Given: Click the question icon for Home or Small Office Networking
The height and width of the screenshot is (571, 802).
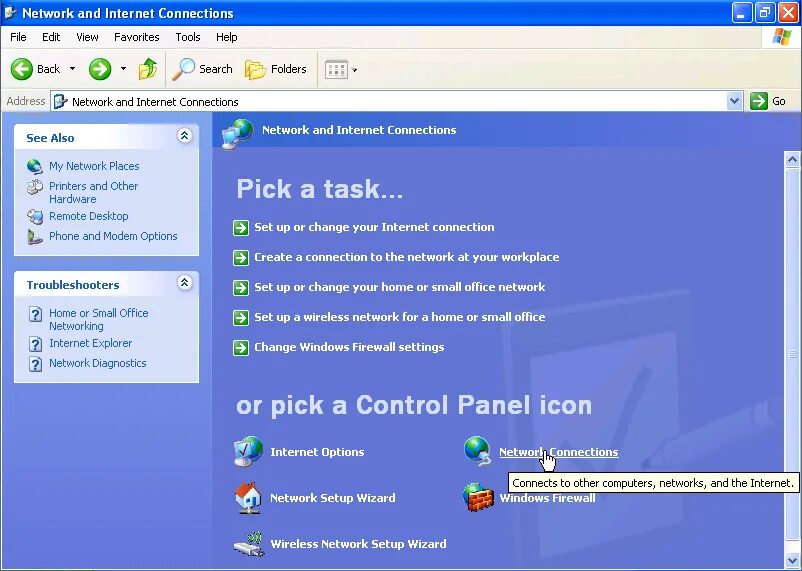Looking at the screenshot, I should [35, 314].
